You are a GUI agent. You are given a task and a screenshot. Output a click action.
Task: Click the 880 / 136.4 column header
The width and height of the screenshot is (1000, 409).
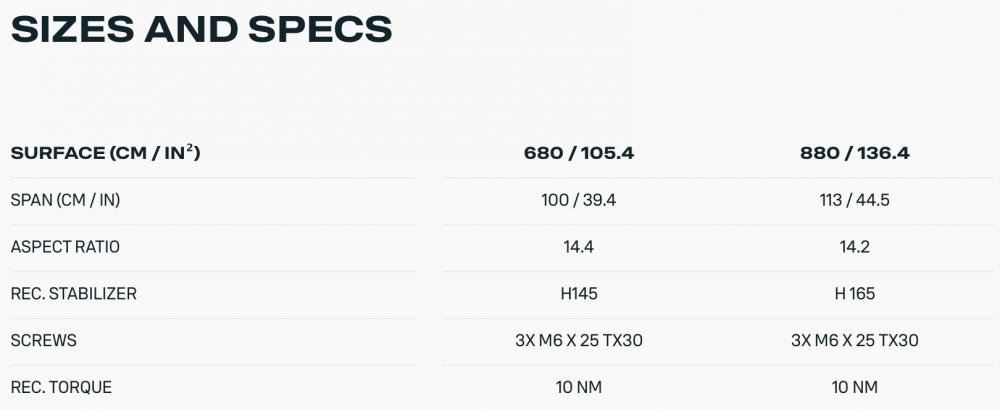[853, 154]
